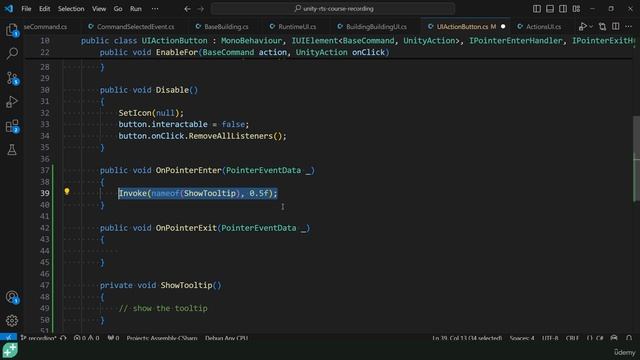Go forward with the navigation arrow

200,9
